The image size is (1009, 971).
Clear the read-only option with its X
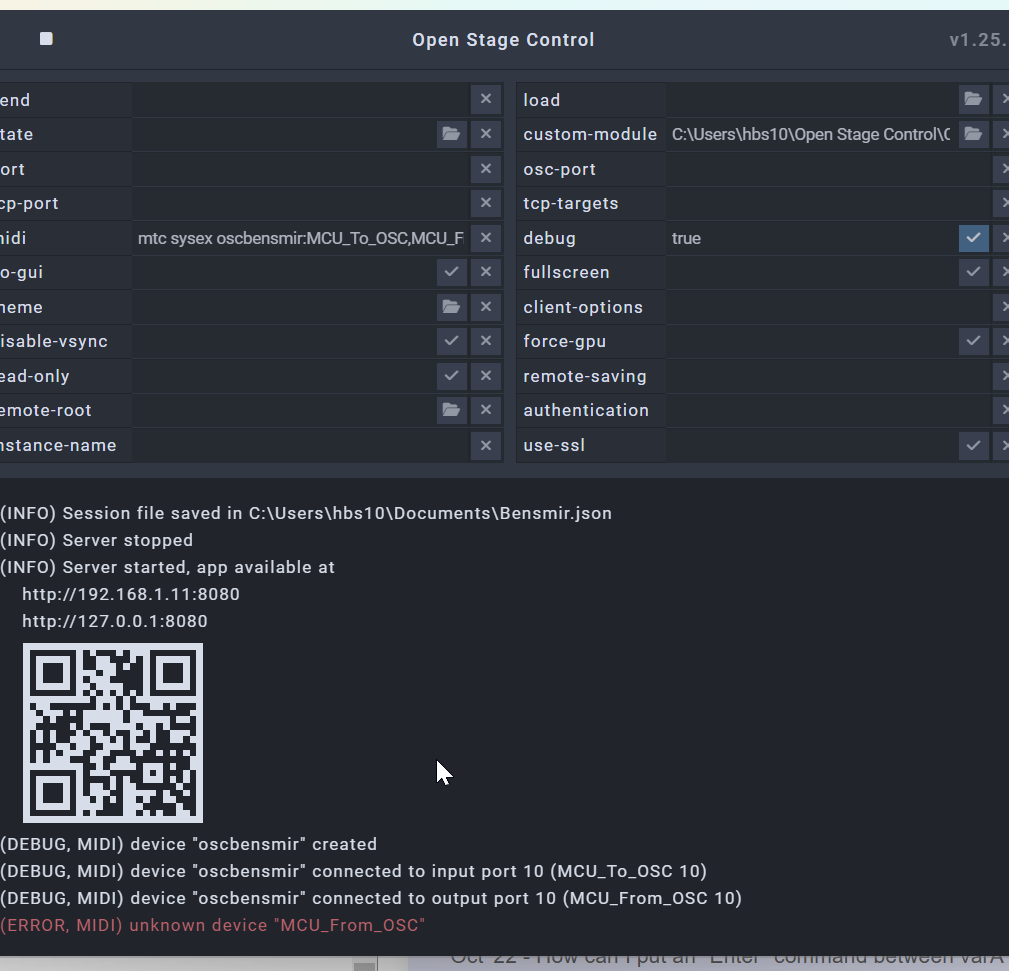click(486, 375)
